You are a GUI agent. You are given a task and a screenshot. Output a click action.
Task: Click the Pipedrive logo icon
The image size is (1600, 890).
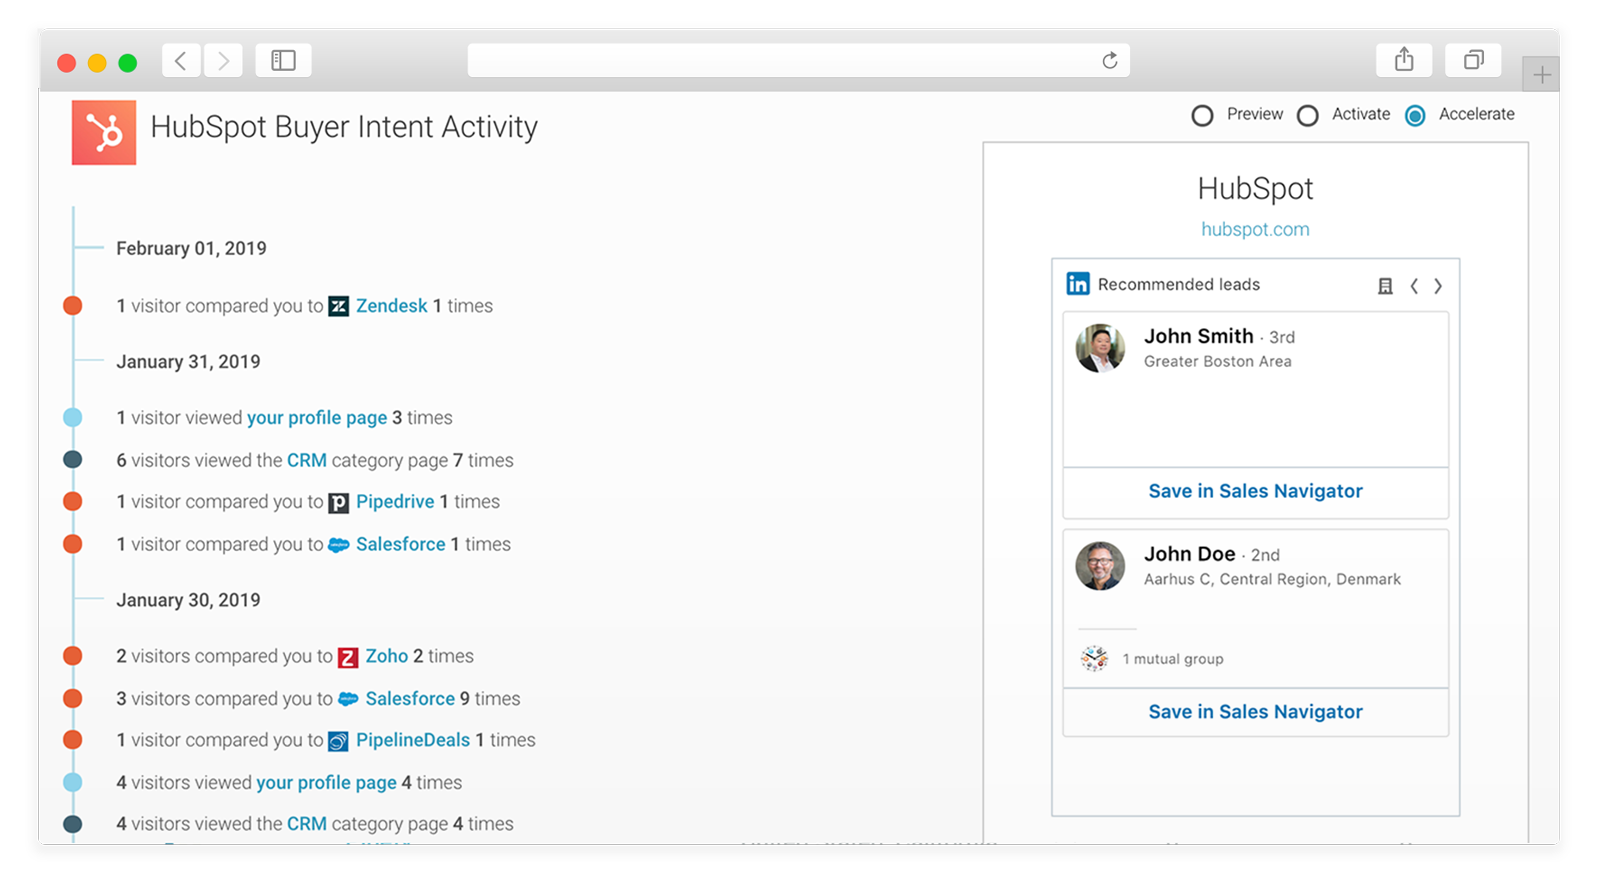point(339,503)
